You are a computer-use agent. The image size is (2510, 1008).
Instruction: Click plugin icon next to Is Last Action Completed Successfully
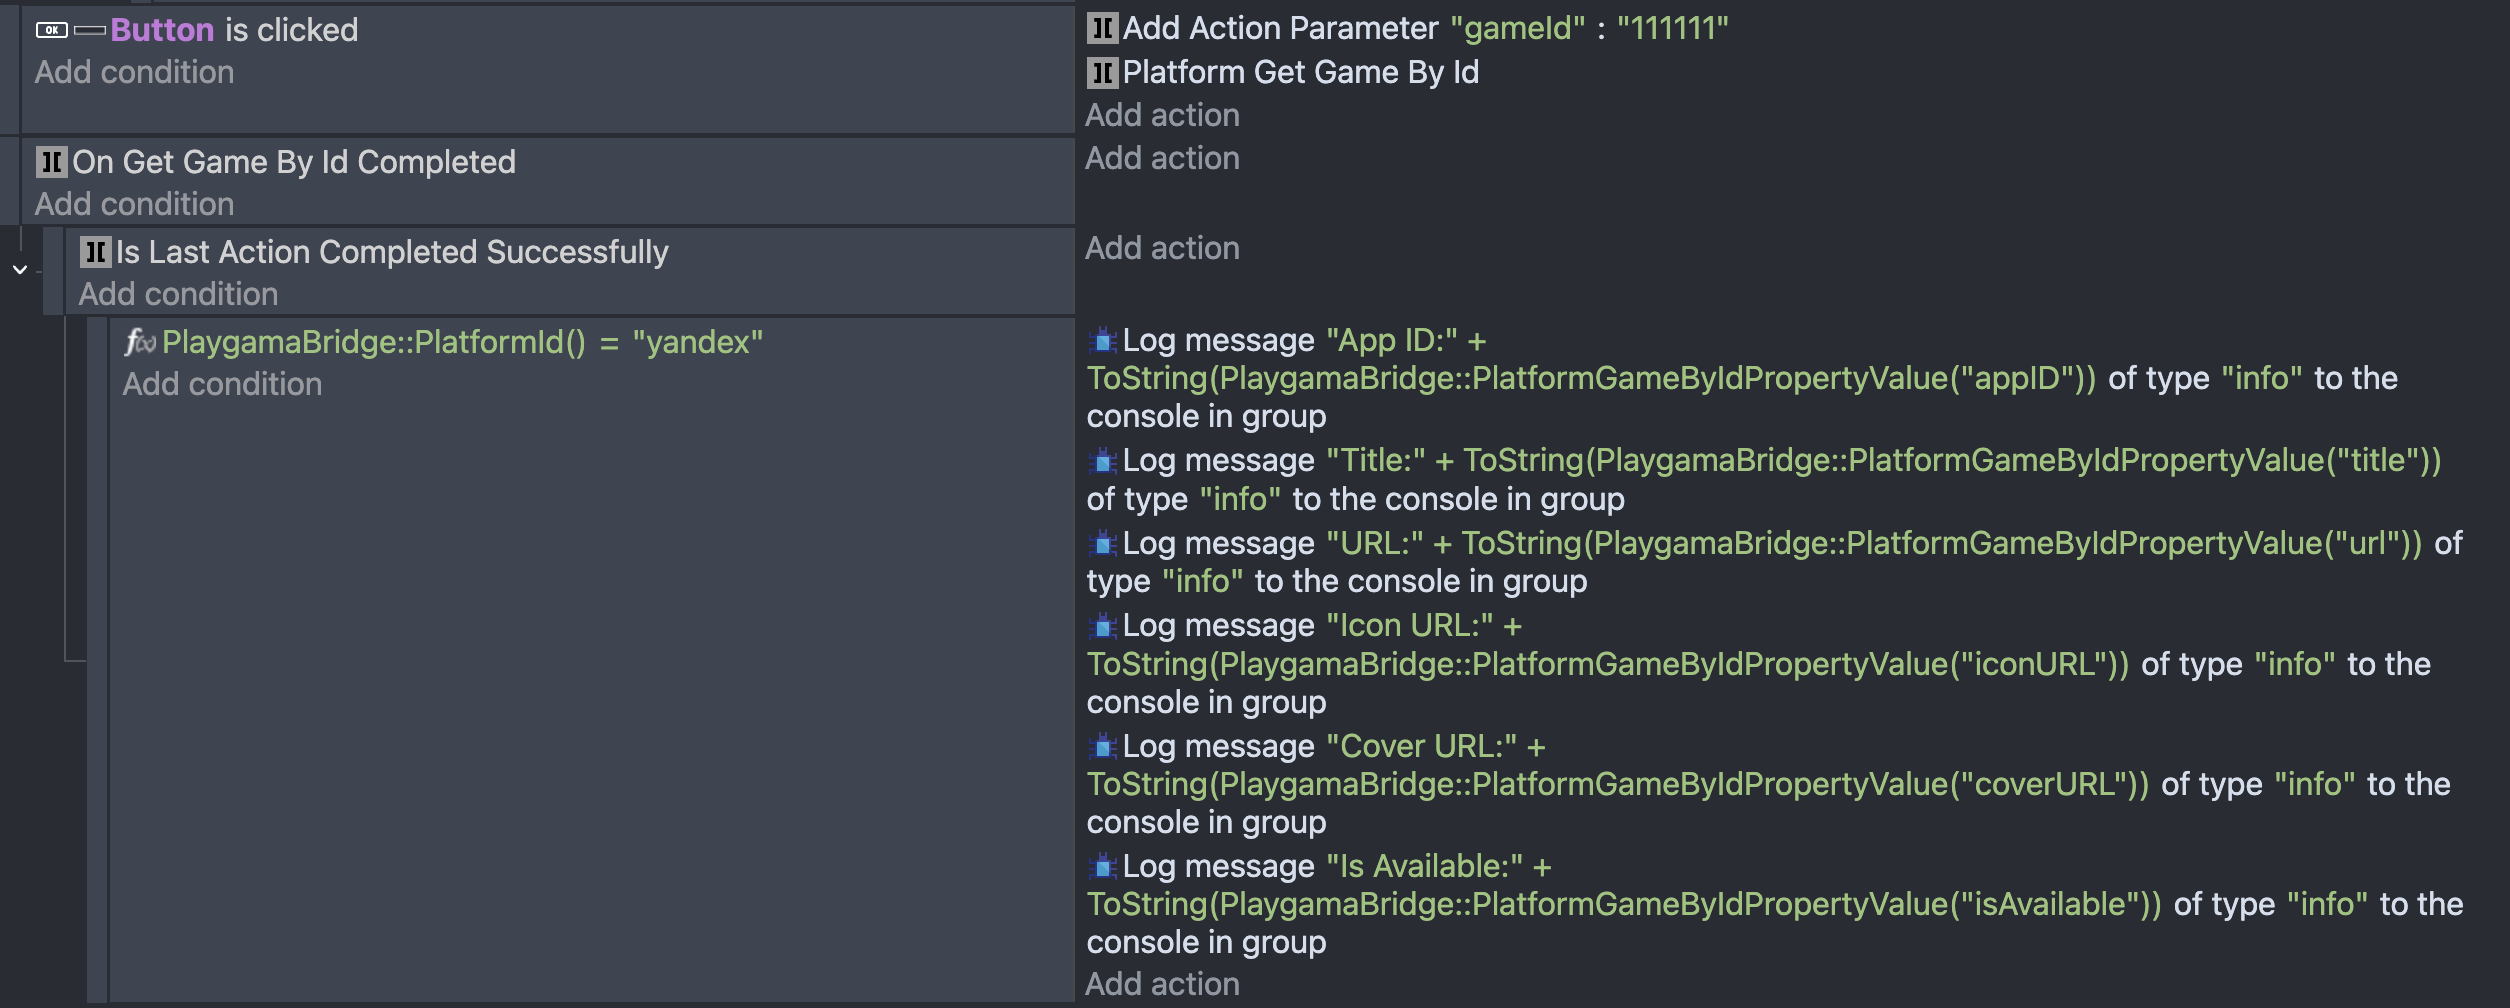click(95, 252)
